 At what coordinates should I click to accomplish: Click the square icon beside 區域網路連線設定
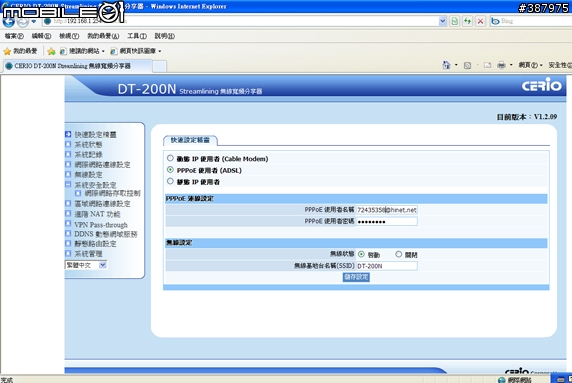pos(68,203)
